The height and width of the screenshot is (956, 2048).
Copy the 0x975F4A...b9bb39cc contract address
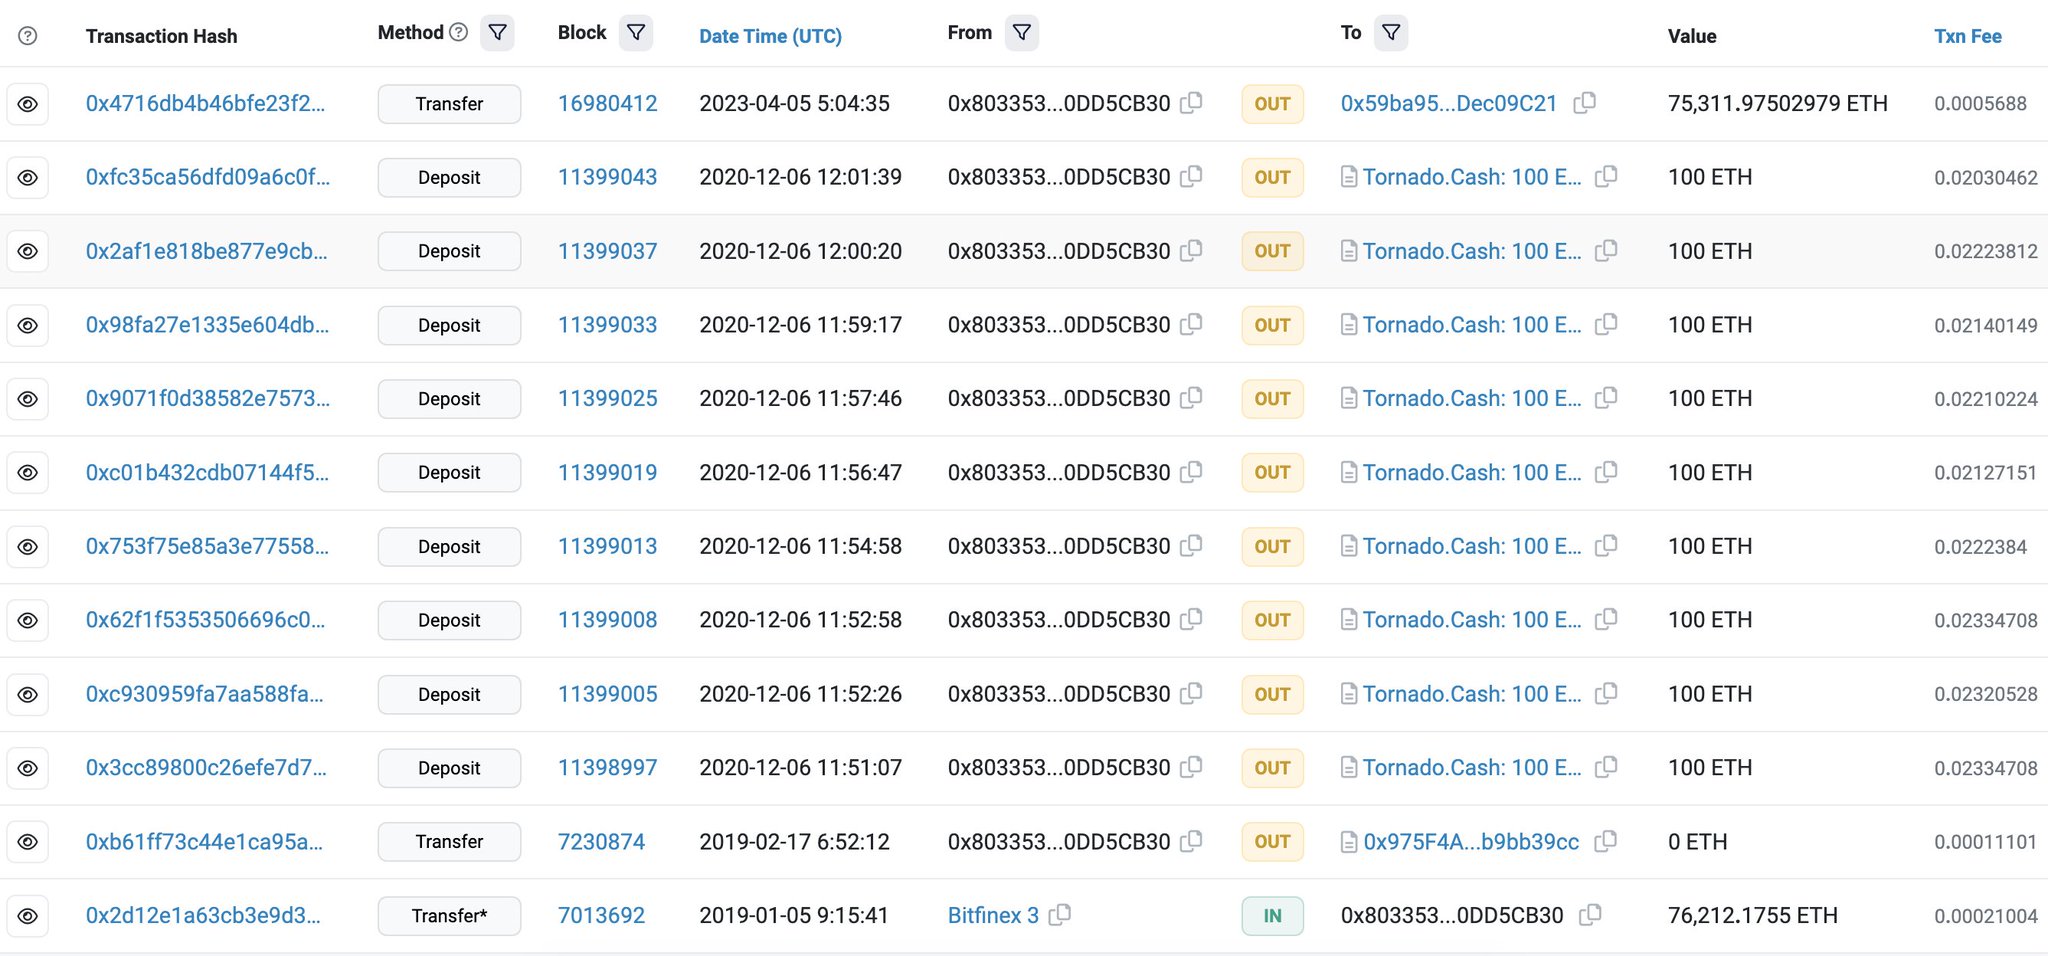(x=1605, y=842)
